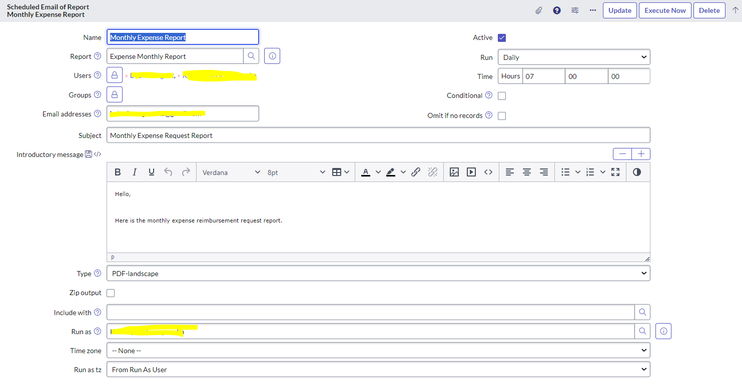The width and height of the screenshot is (742, 385).
Task: Check Omit if no records
Action: tap(502, 115)
